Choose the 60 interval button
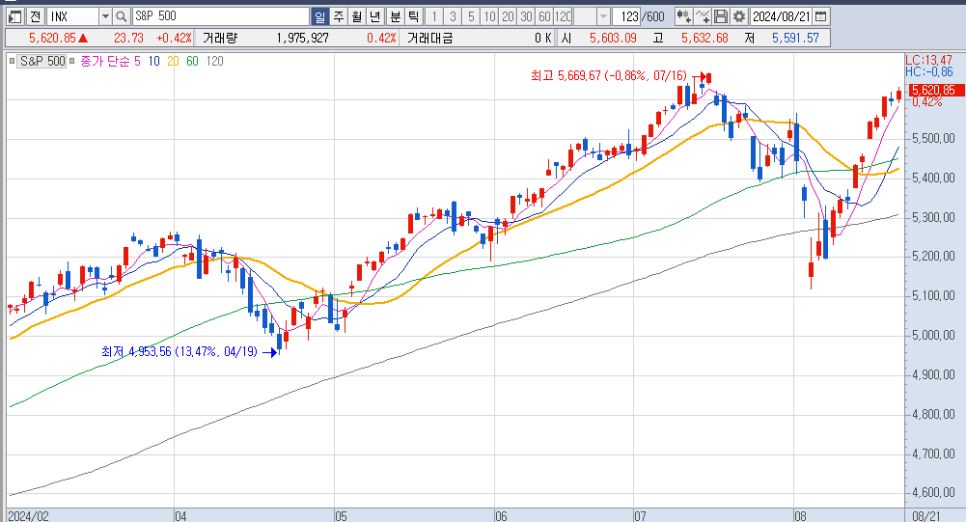Screen dimensions: 966x522 click(545, 17)
